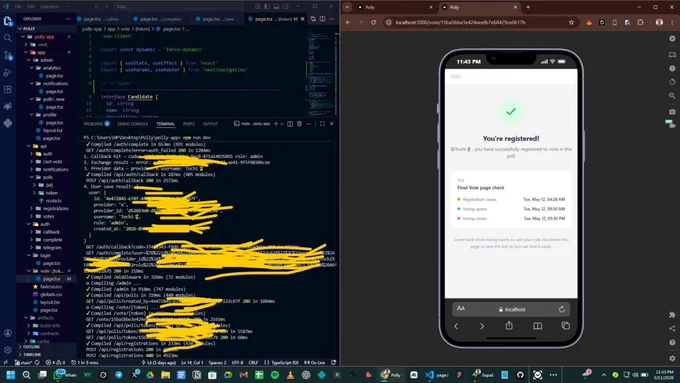This screenshot has width=680, height=383.
Task: Open Chrome extensions puzzle icon
Action: pyautogui.click(x=641, y=22)
